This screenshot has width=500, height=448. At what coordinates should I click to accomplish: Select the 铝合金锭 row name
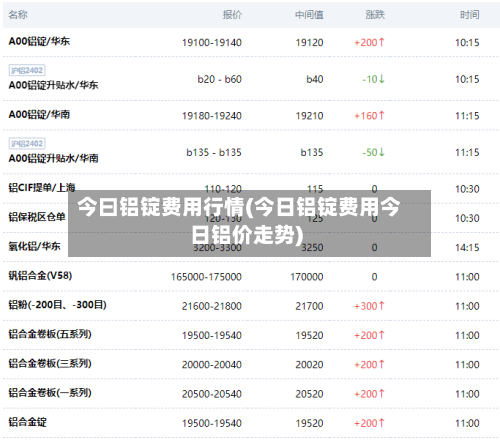click(28, 422)
